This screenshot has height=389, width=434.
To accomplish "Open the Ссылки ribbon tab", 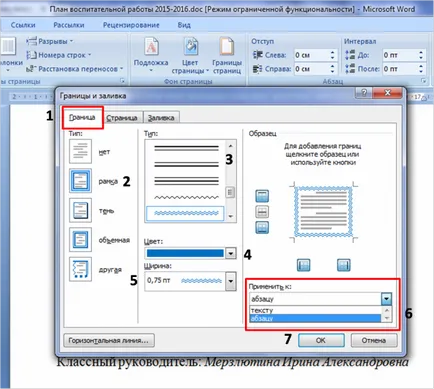I will pyautogui.click(x=23, y=25).
